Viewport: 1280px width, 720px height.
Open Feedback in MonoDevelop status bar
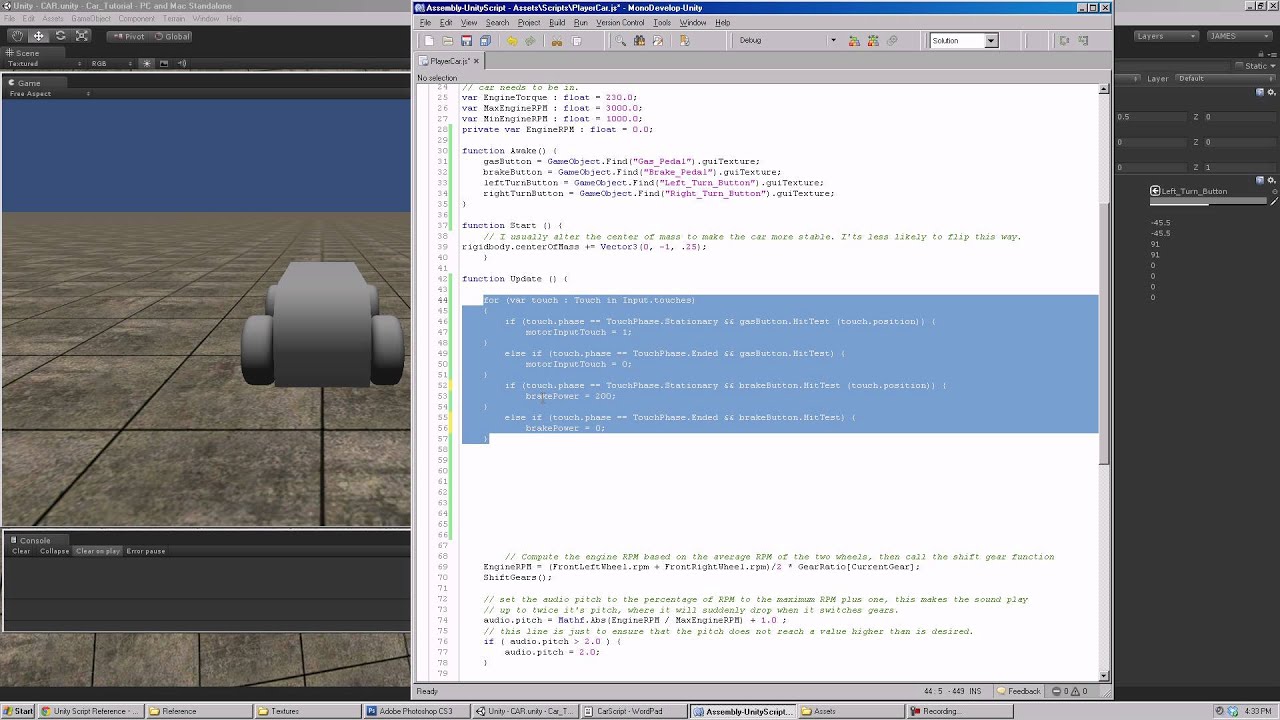click(1017, 691)
